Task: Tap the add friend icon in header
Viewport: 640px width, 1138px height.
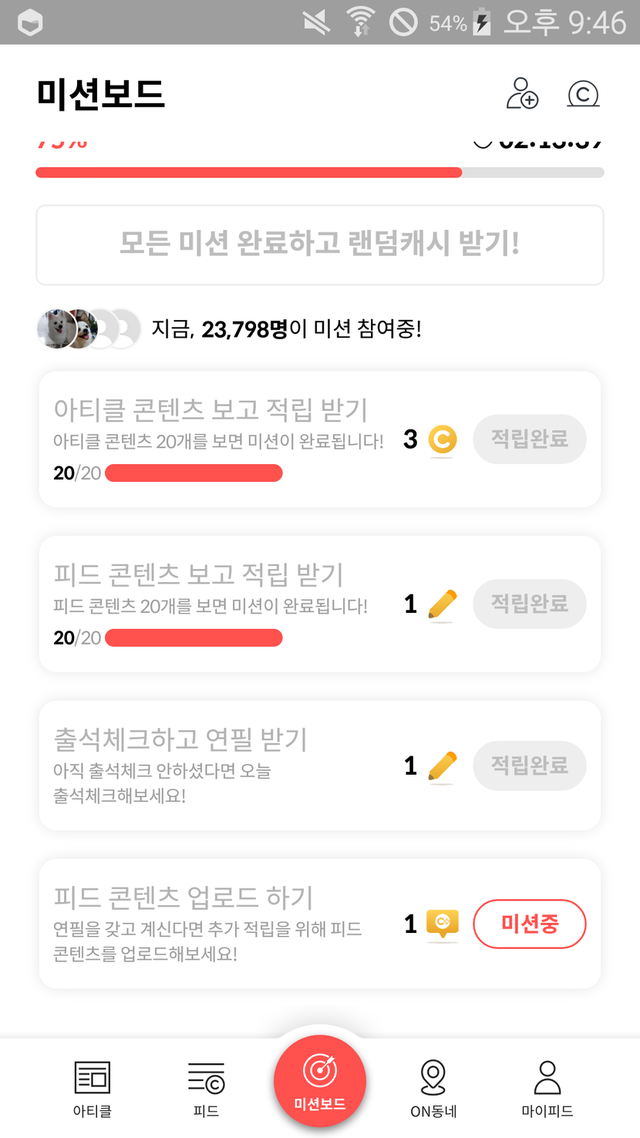Action: (x=522, y=94)
